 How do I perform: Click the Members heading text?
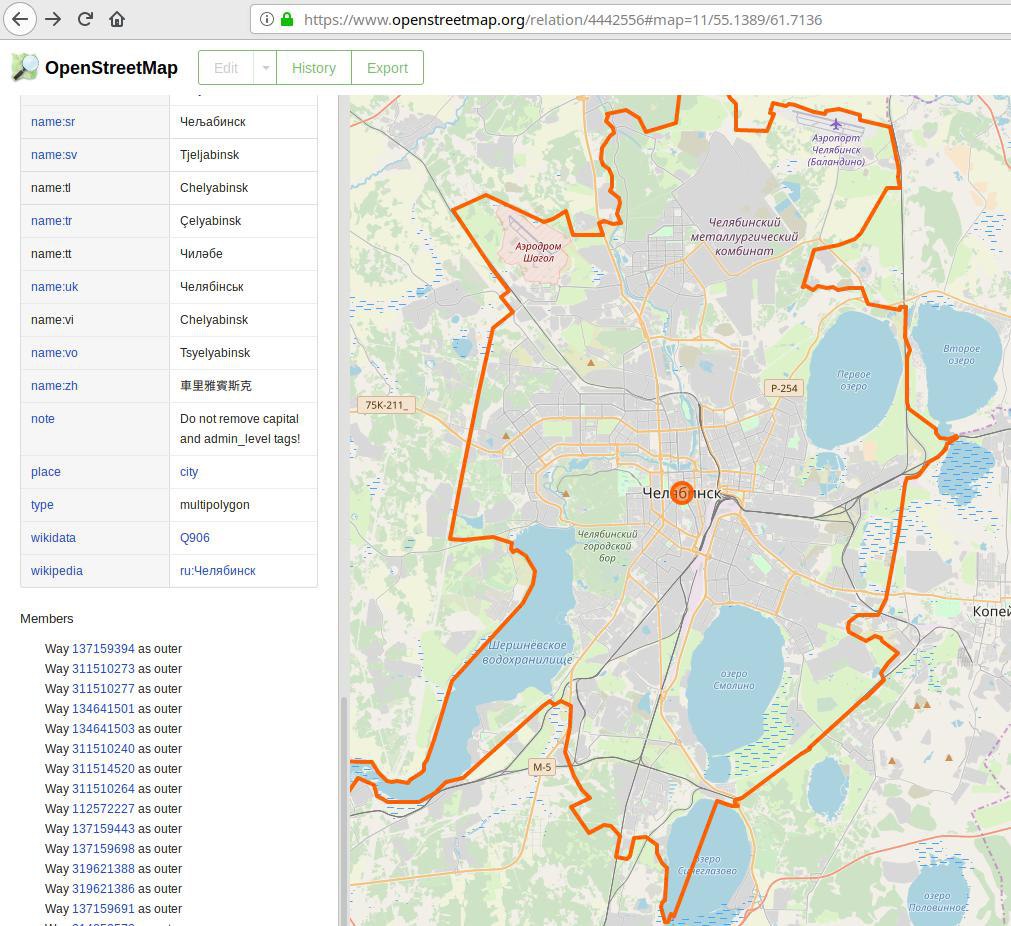[46, 618]
